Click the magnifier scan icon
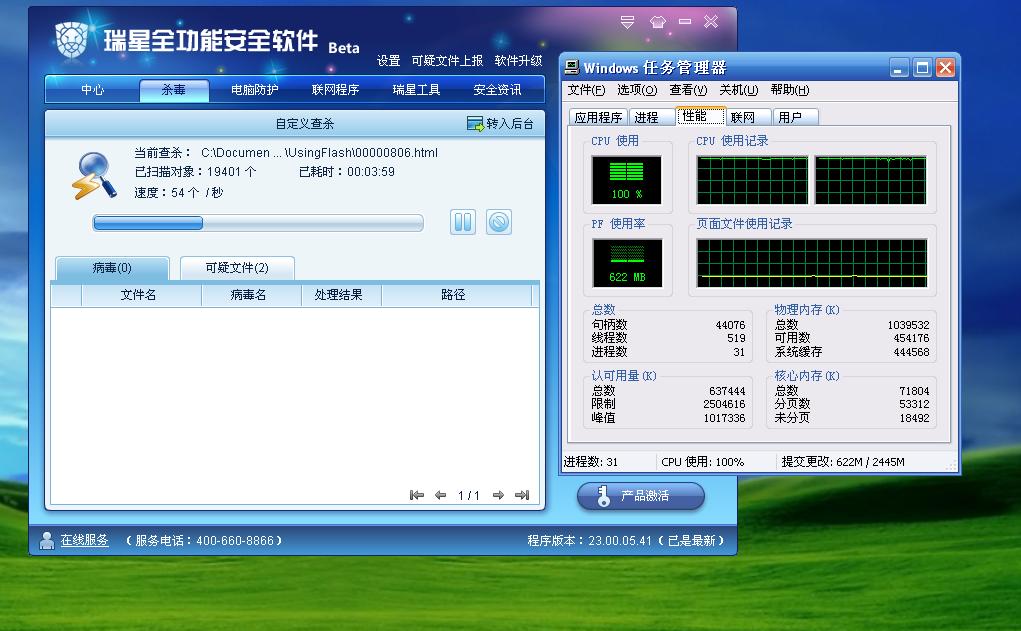This screenshot has width=1021, height=631. [x=94, y=176]
